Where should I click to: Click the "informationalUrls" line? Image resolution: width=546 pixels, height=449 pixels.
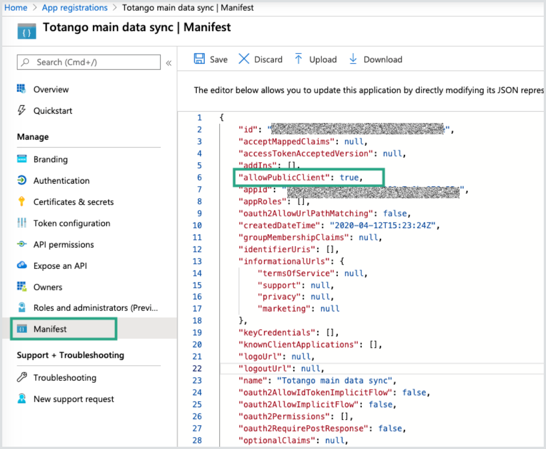(x=291, y=261)
